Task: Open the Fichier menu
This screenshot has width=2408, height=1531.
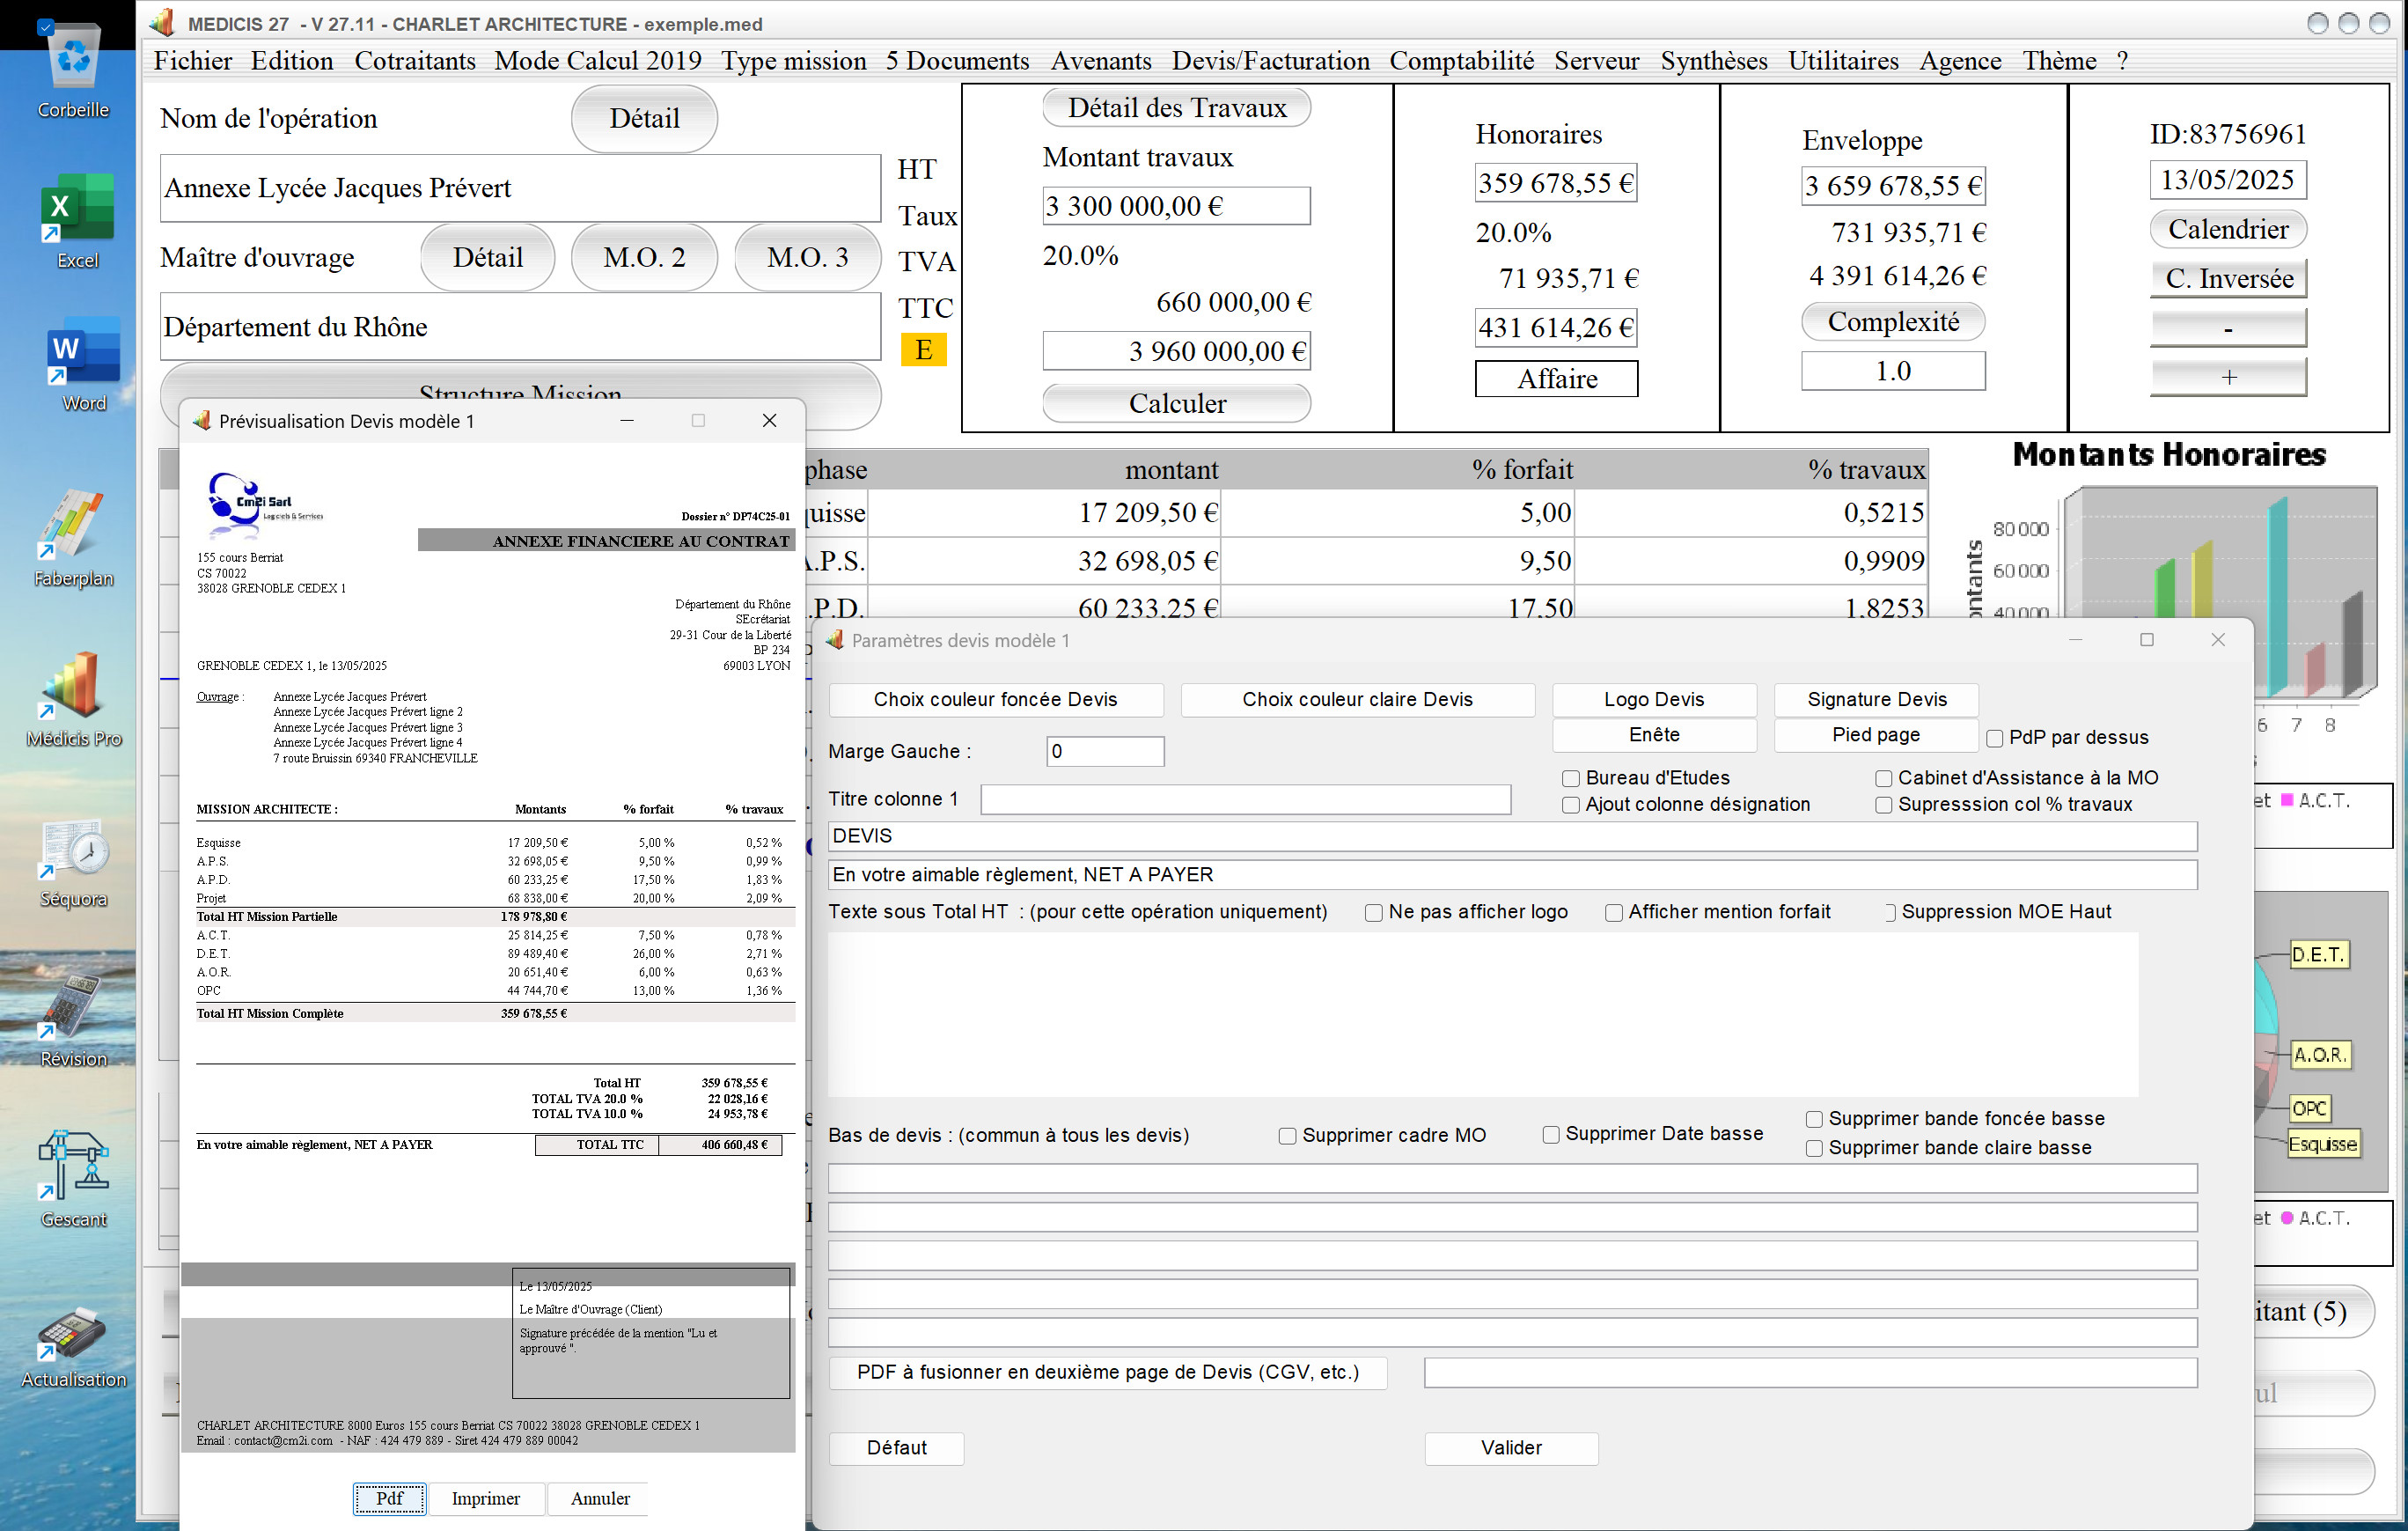Action: 193,61
